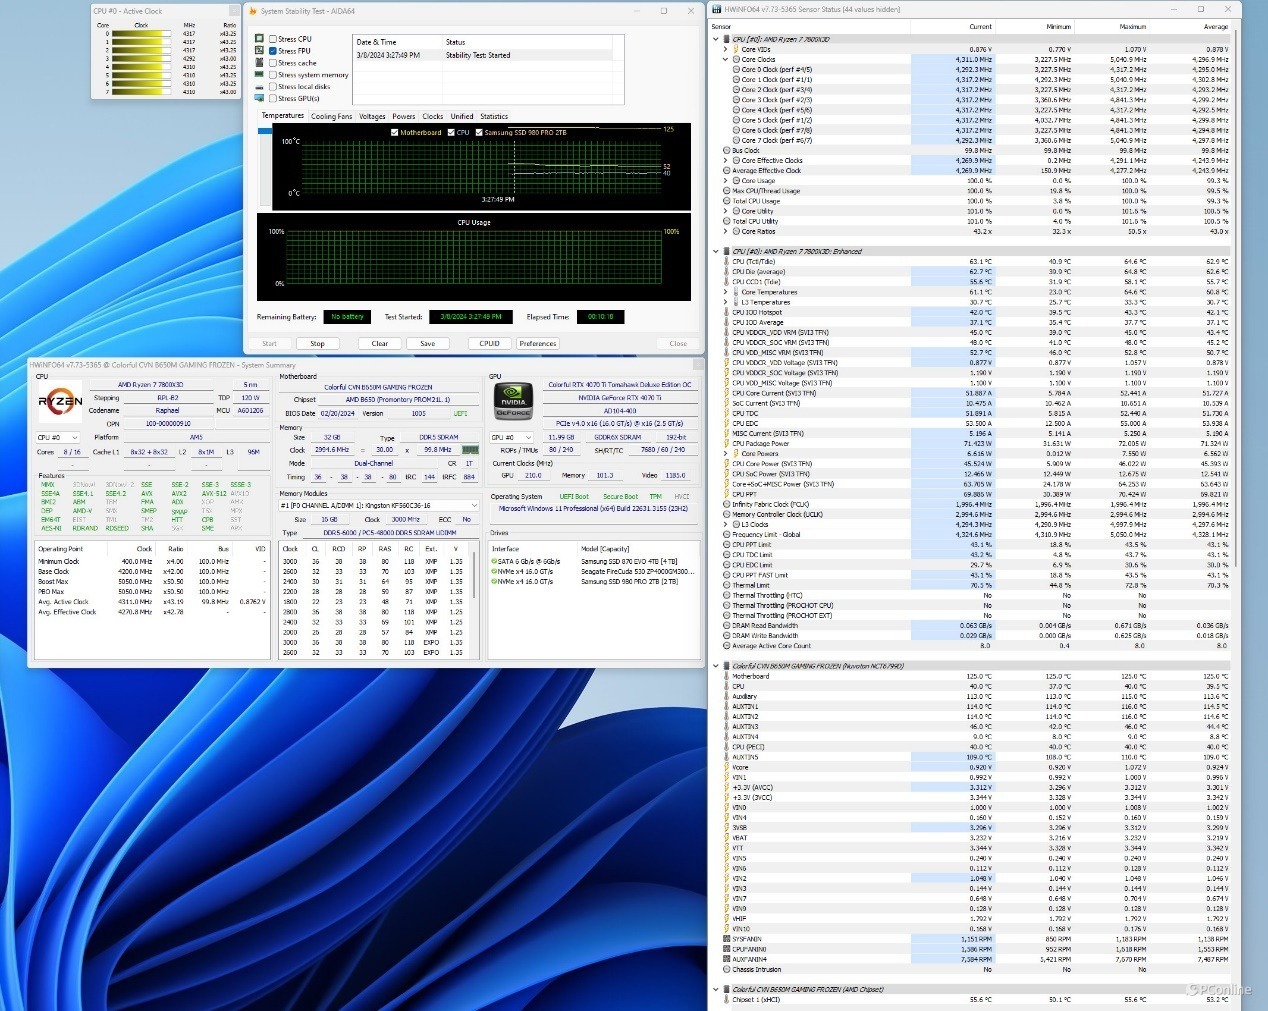Click the CPU (Tctl/Tdie) thermometer icon
The height and width of the screenshot is (1011, 1268).
[x=726, y=262]
